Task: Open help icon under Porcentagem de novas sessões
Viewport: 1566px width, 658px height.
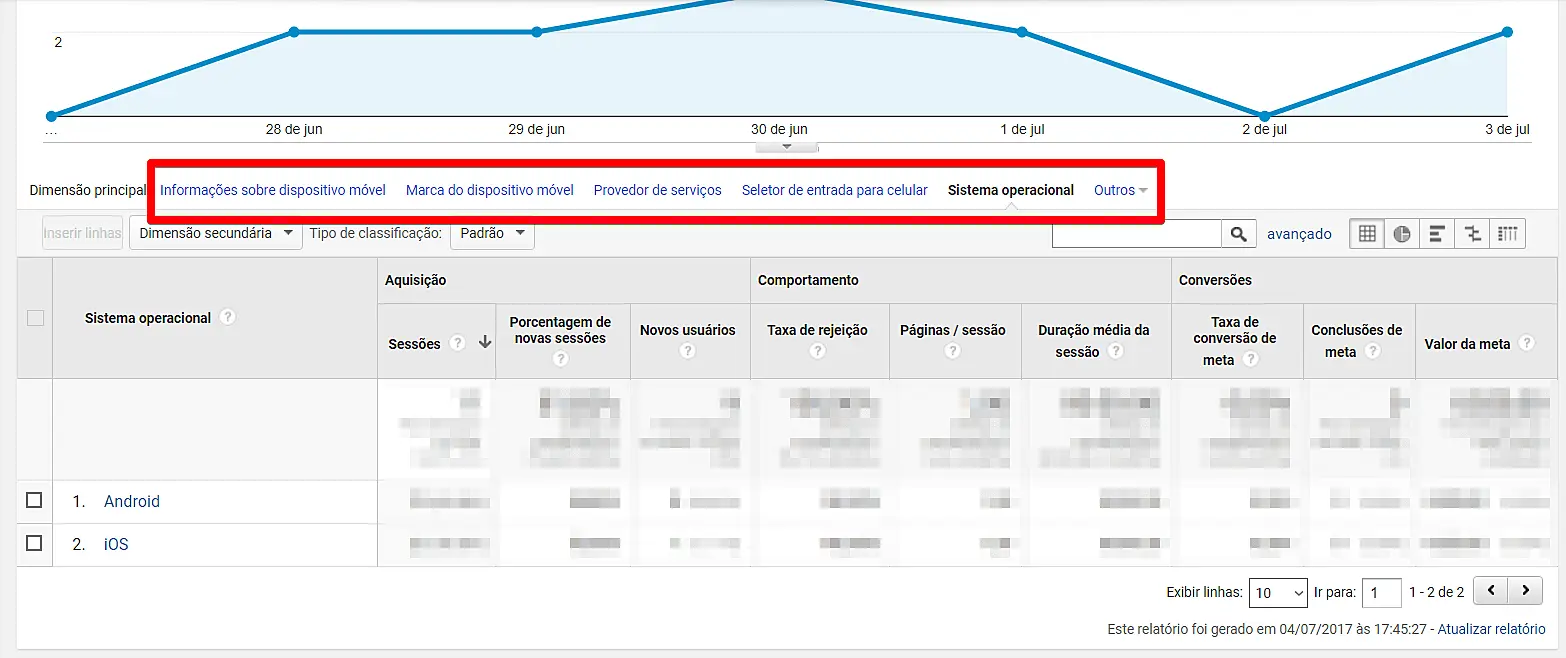Action: [560, 358]
